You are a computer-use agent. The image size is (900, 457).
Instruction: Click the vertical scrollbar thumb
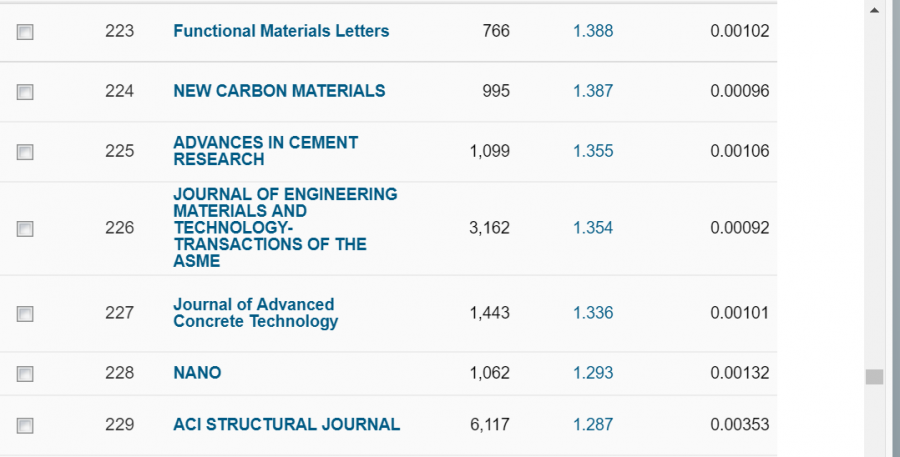click(x=875, y=377)
